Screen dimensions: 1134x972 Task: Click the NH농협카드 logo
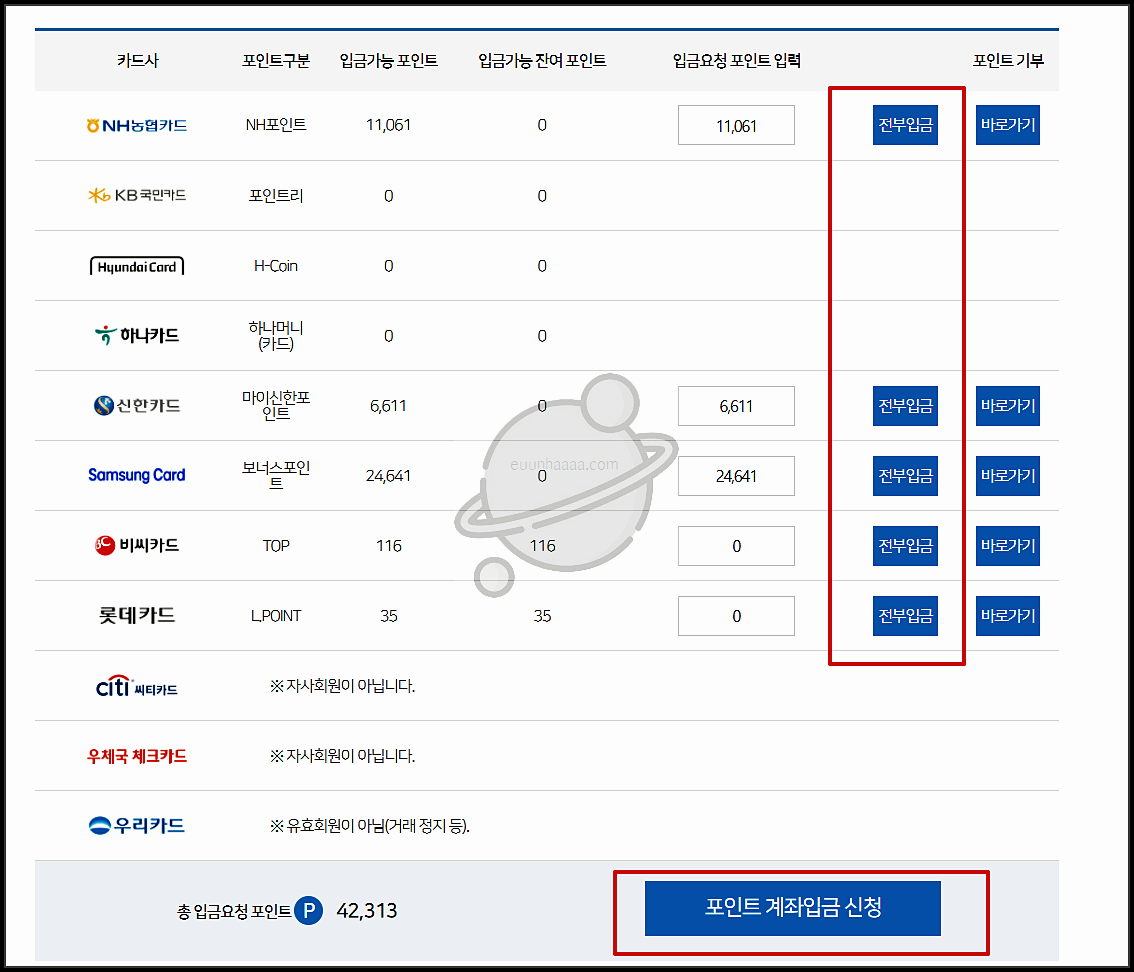pos(136,125)
